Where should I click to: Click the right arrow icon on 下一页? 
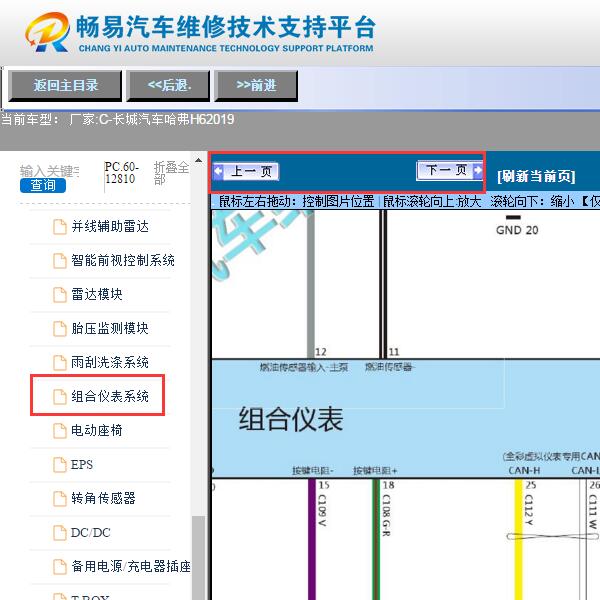(x=478, y=170)
